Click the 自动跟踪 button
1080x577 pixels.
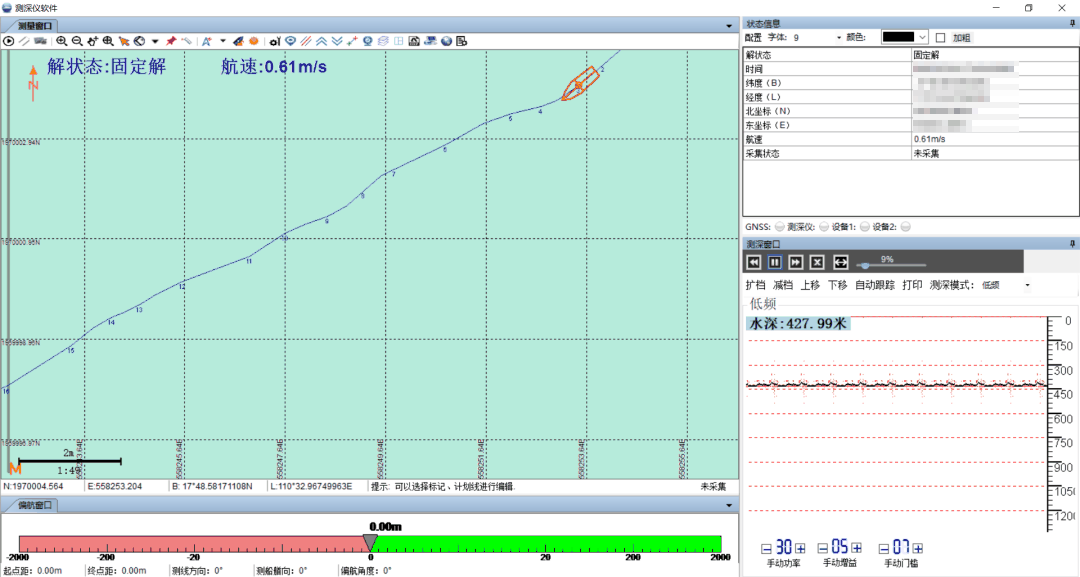875,285
